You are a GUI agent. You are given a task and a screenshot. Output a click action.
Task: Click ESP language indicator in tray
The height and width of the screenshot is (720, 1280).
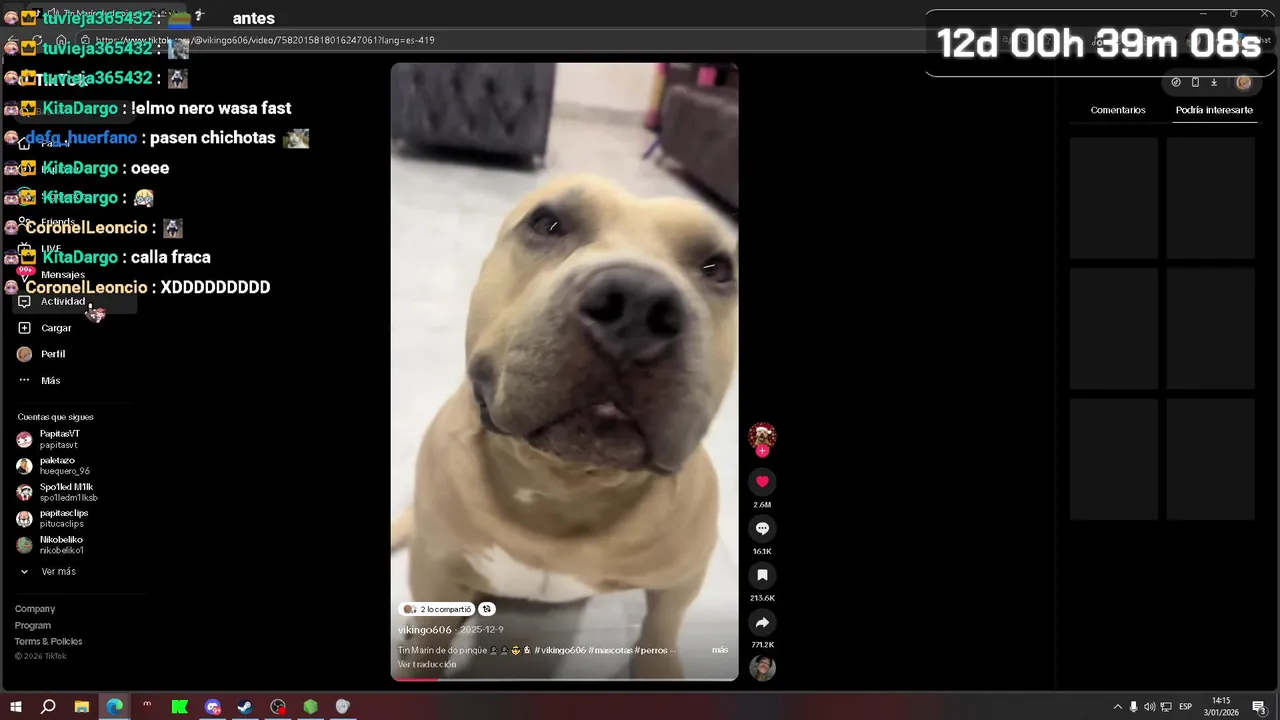pyautogui.click(x=1186, y=707)
